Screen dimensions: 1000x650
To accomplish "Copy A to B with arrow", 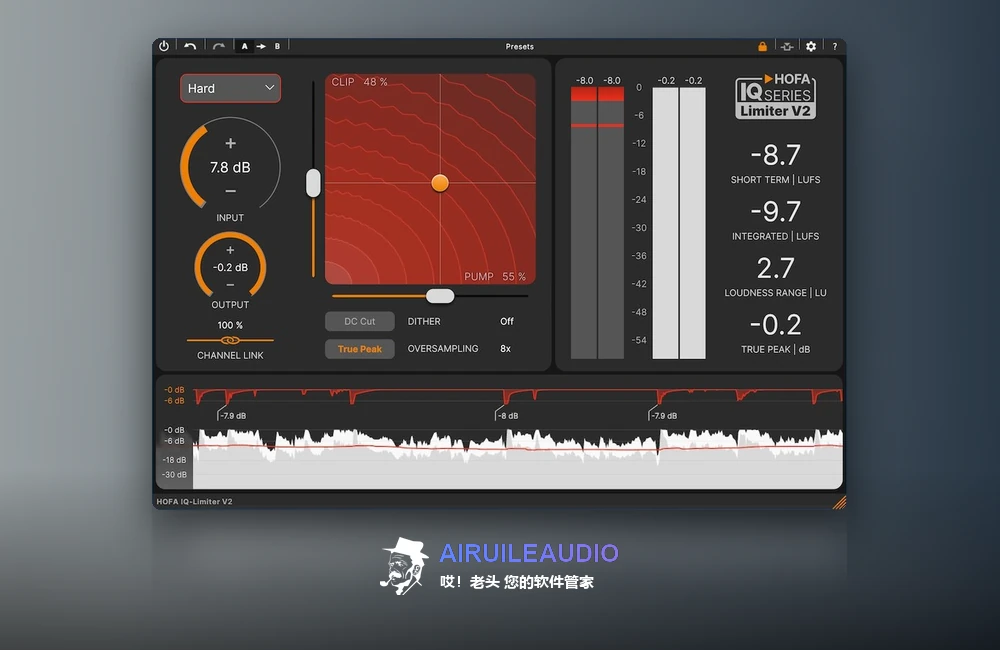I will (x=261, y=46).
